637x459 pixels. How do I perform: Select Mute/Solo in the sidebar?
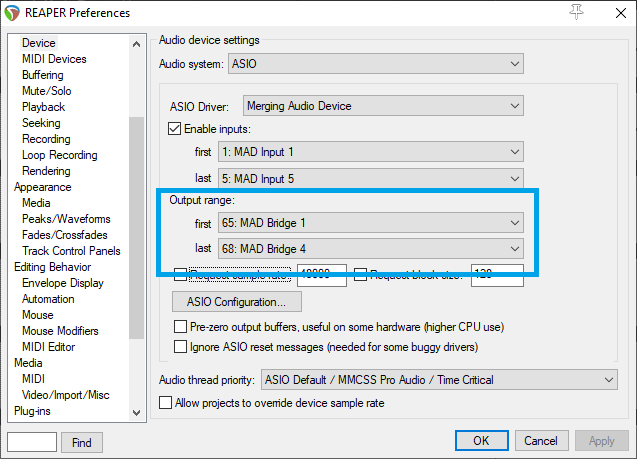(x=47, y=91)
